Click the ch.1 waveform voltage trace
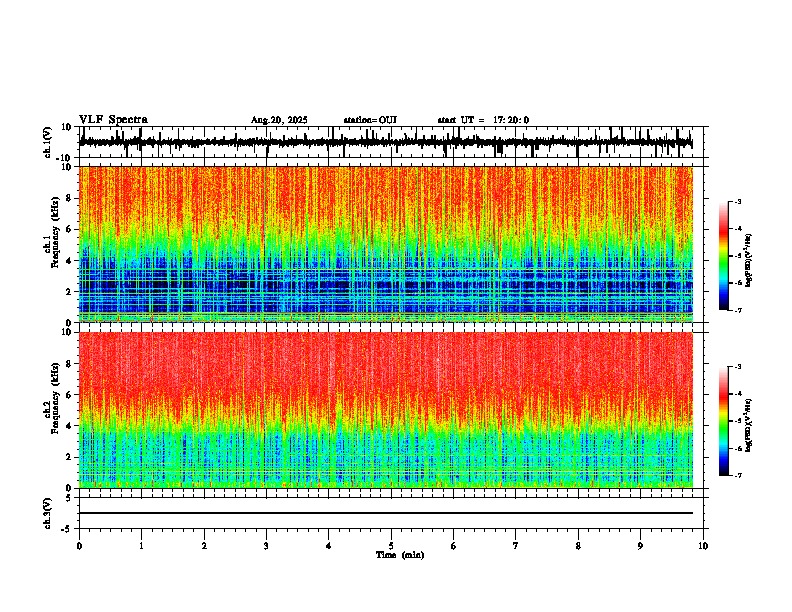The height and width of the screenshot is (612, 792). 385,142
